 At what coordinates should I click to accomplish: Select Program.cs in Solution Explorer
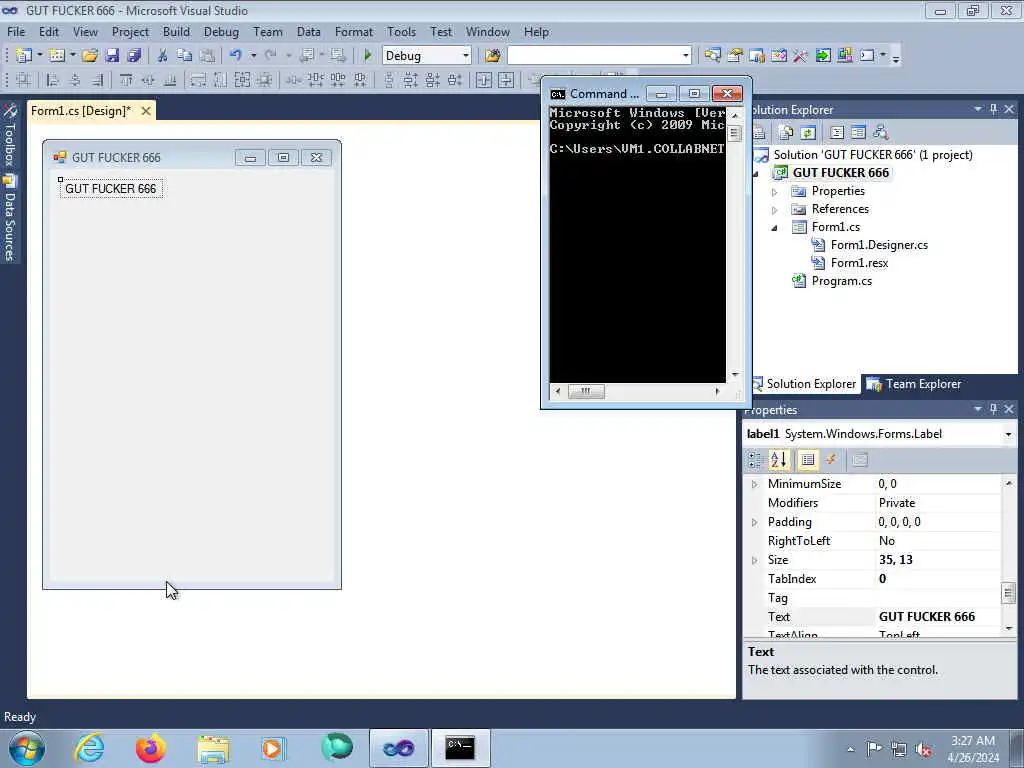click(x=841, y=281)
